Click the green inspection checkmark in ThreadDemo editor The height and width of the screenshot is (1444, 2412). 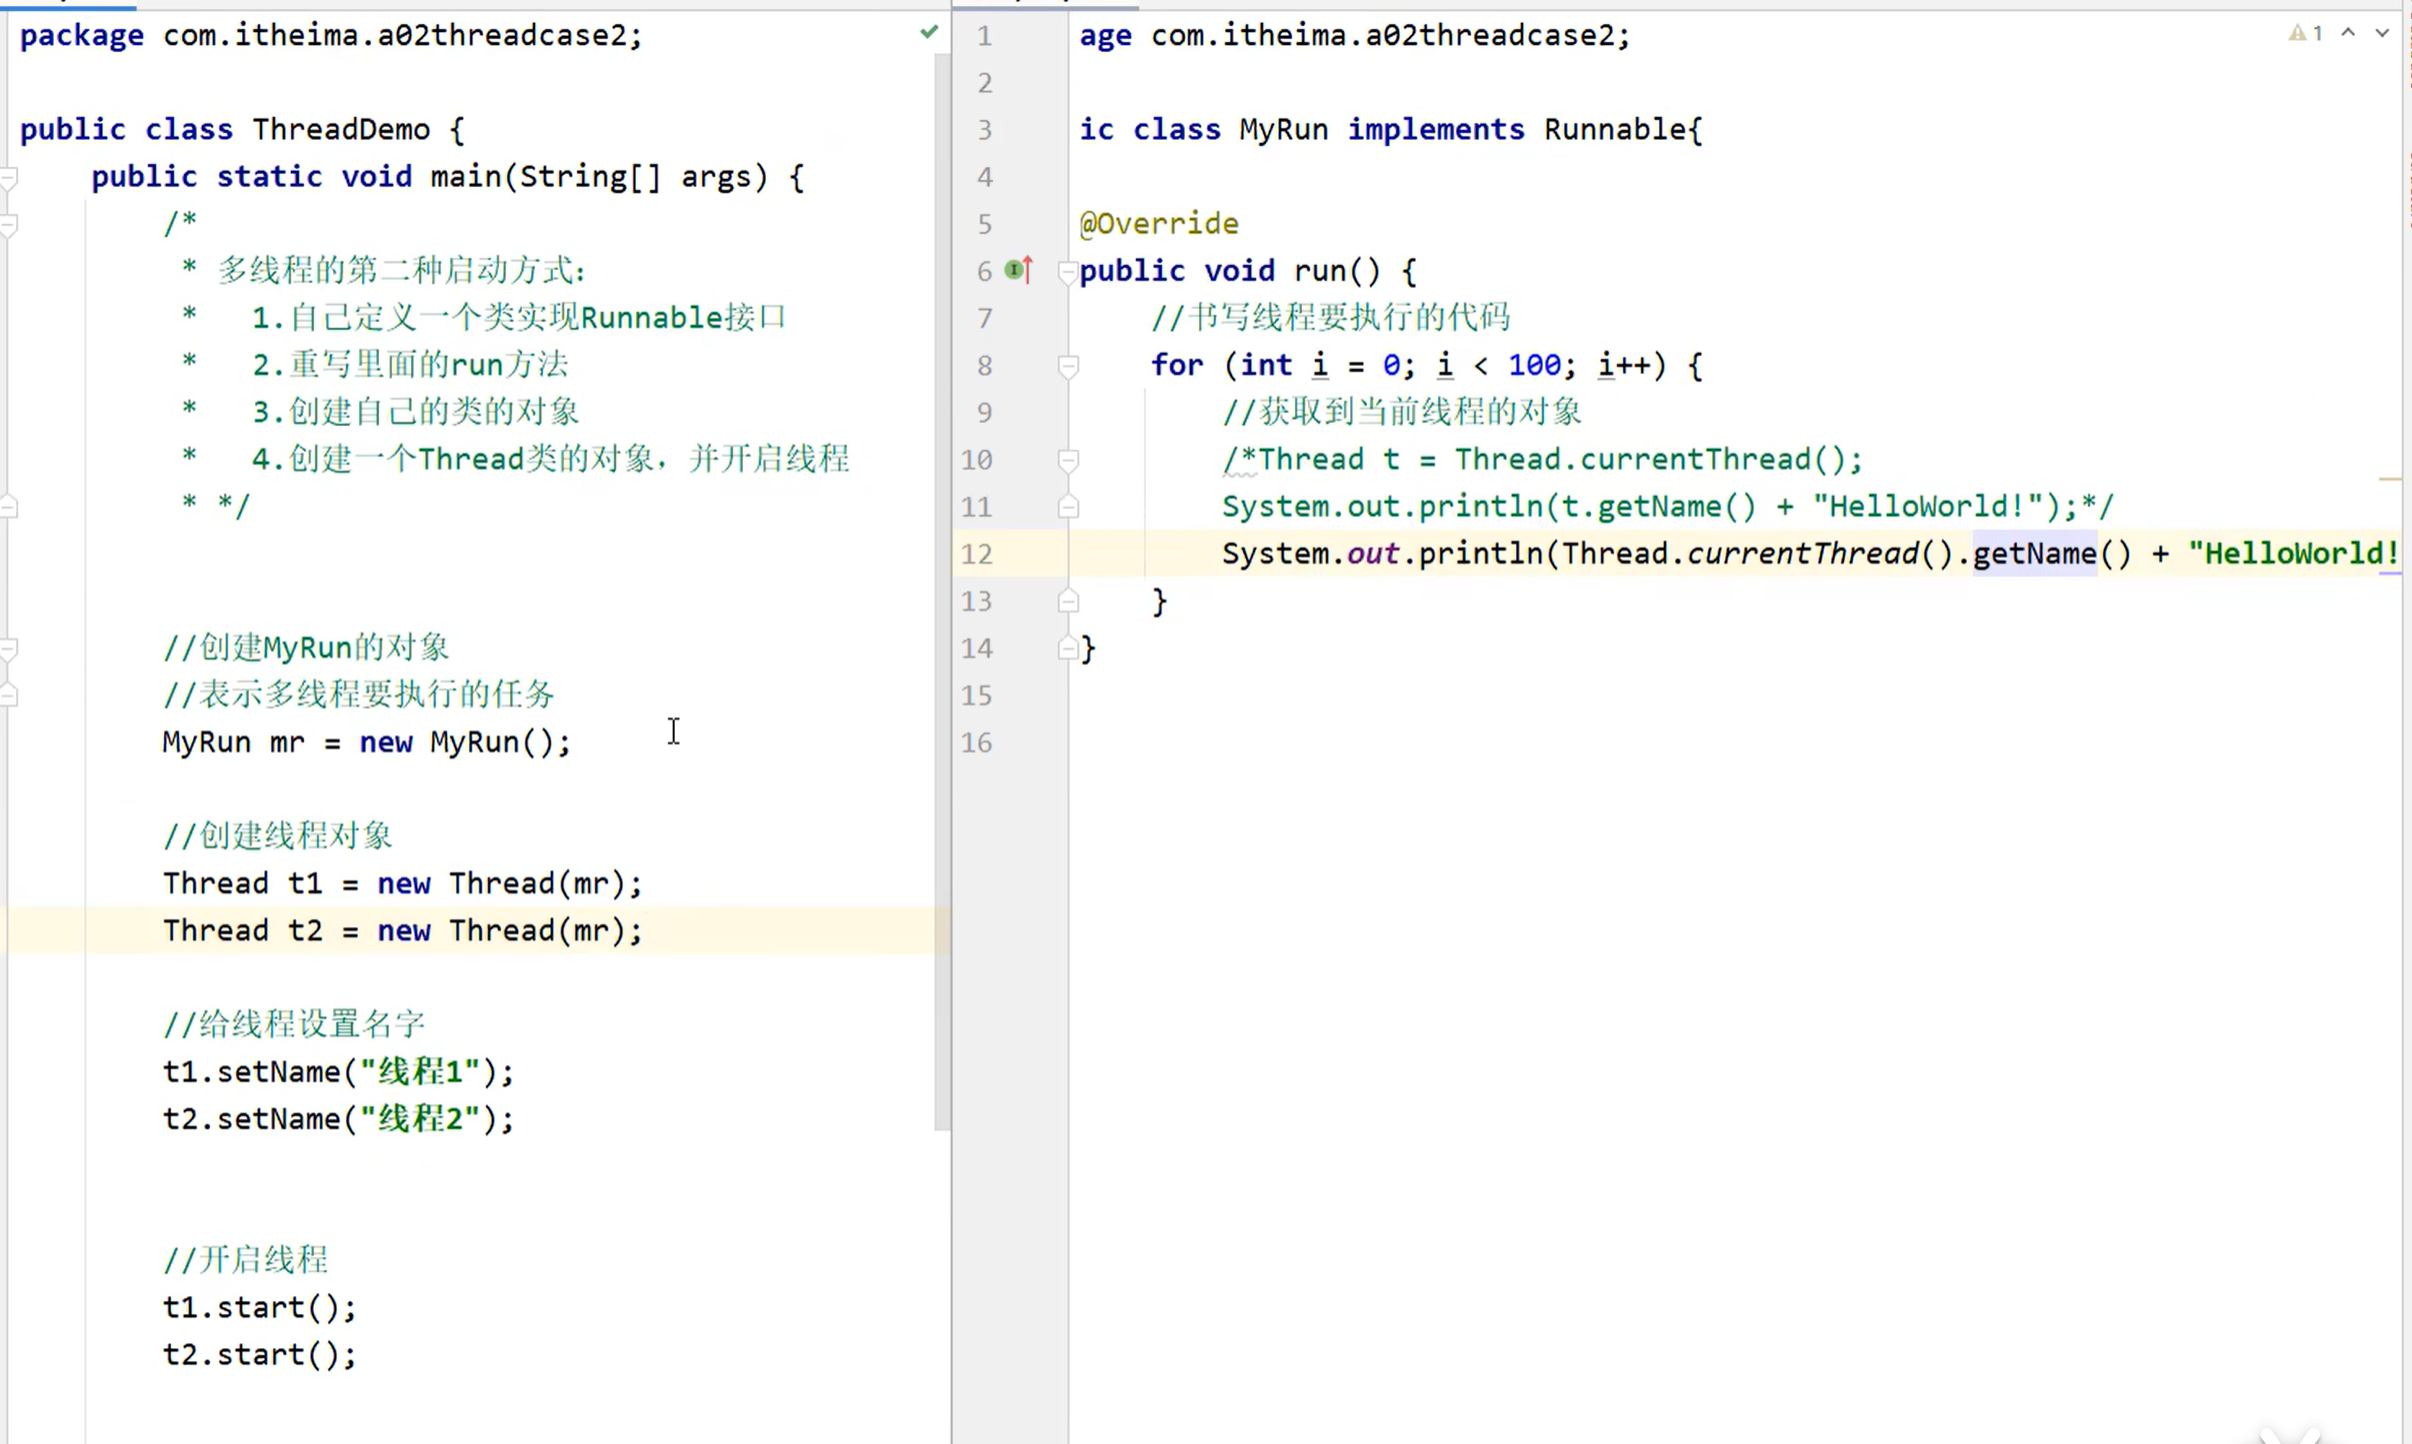pos(929,33)
